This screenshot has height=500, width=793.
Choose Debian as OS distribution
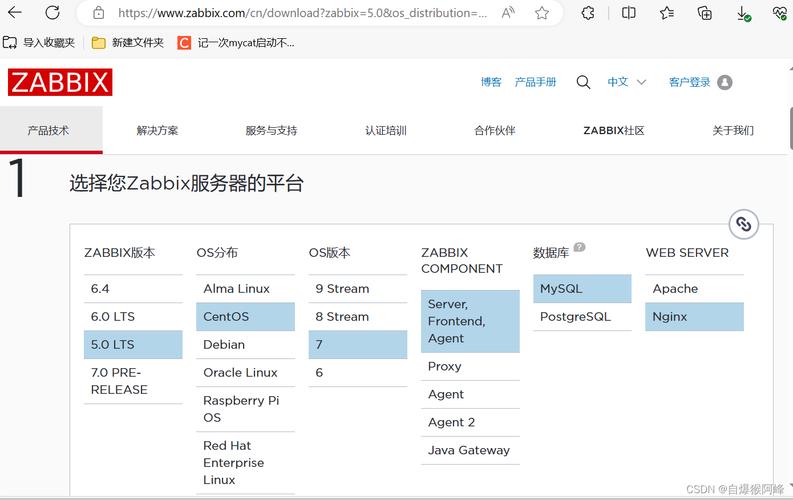click(x=245, y=344)
